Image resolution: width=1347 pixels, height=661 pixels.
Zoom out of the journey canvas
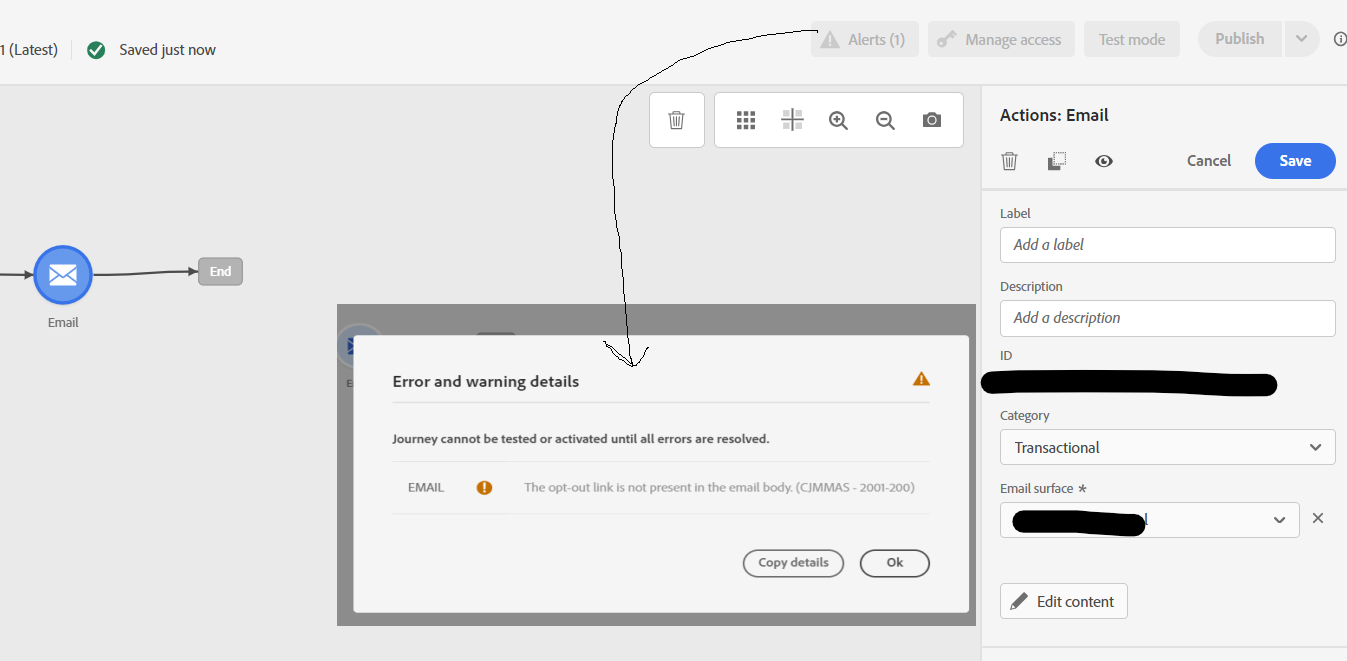click(885, 119)
